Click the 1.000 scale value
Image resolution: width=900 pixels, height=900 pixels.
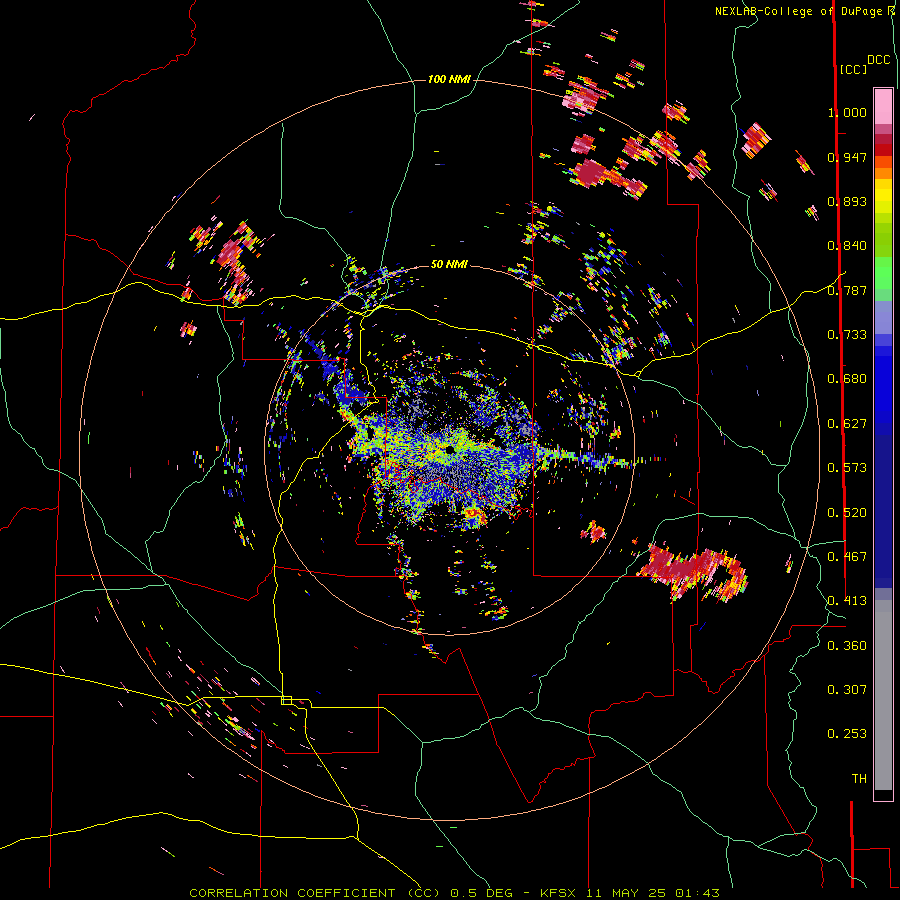click(x=847, y=112)
